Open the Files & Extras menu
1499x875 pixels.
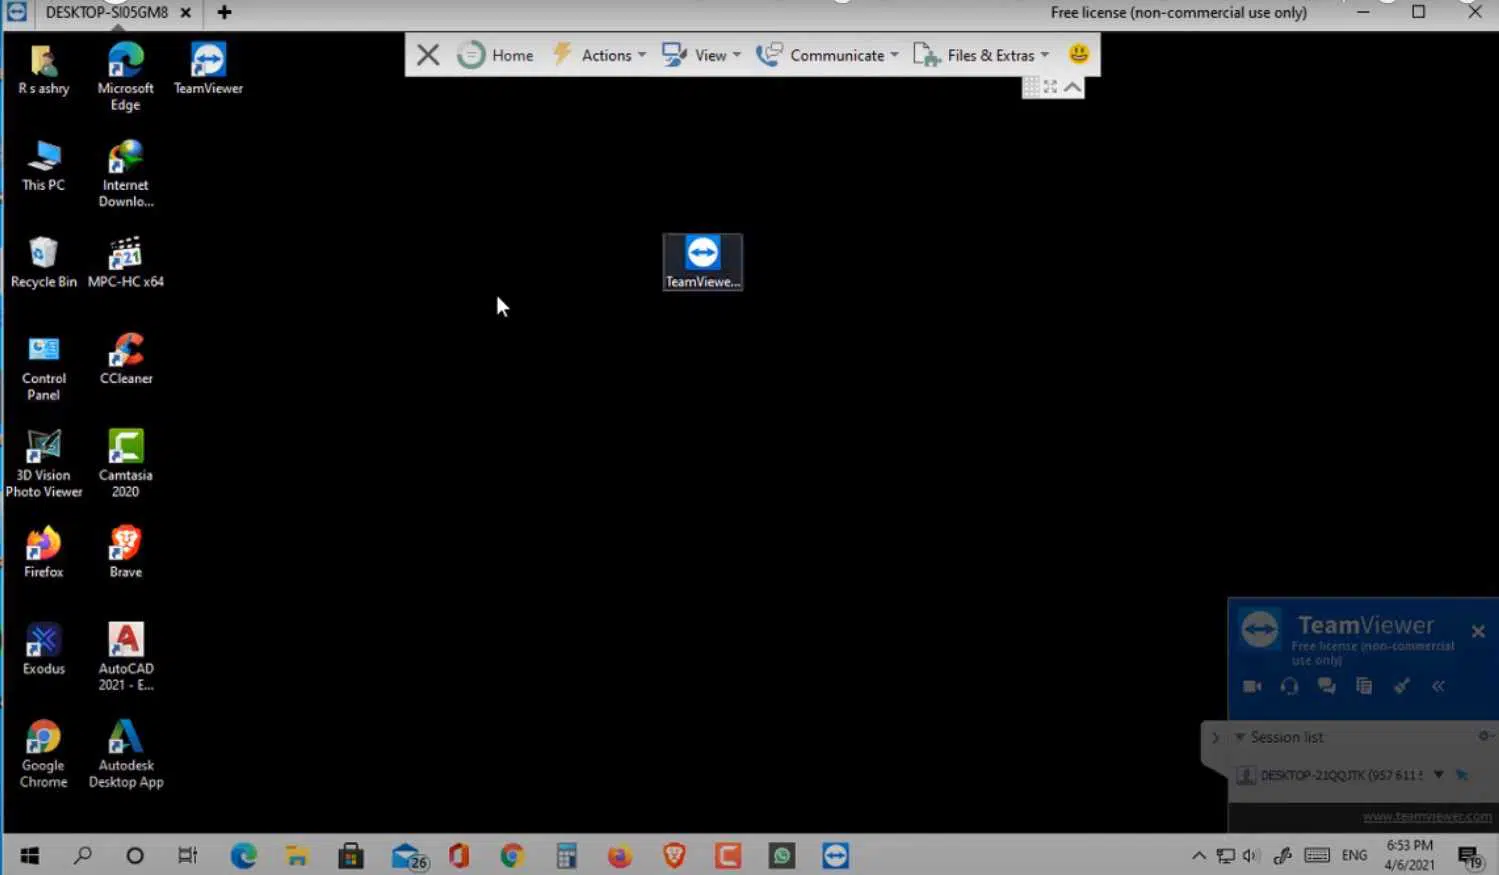pos(981,55)
